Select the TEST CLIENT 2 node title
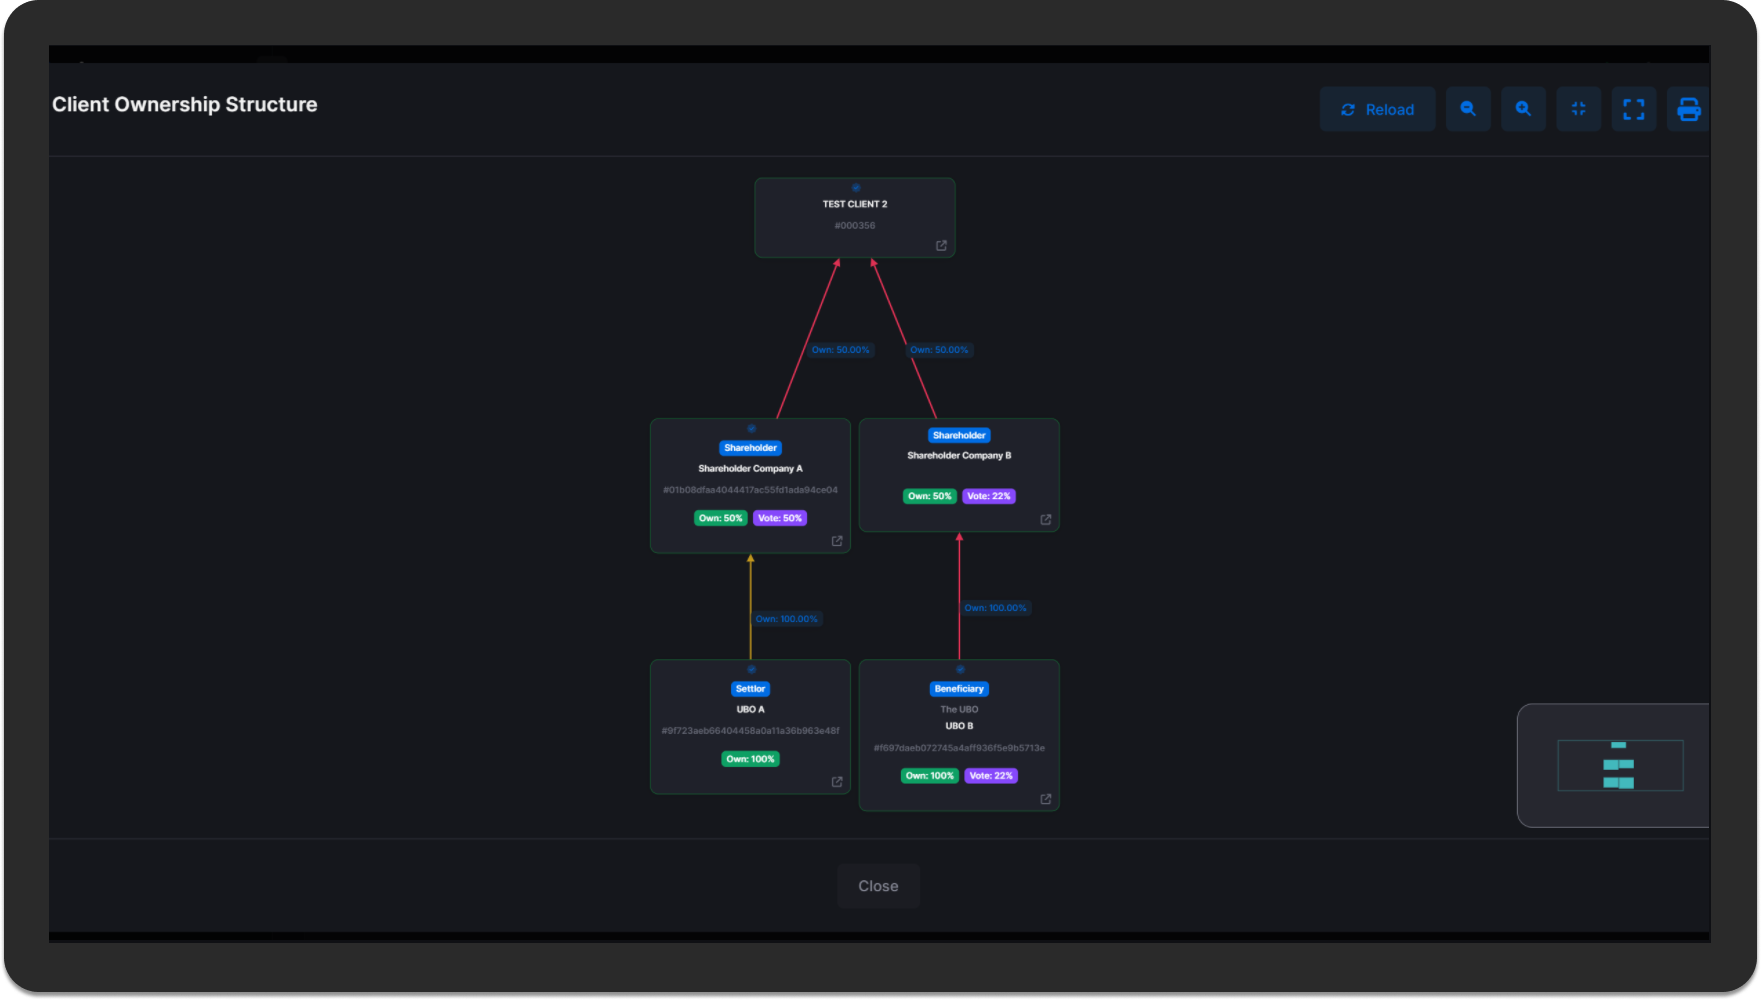This screenshot has height=1000, width=1761. point(855,204)
